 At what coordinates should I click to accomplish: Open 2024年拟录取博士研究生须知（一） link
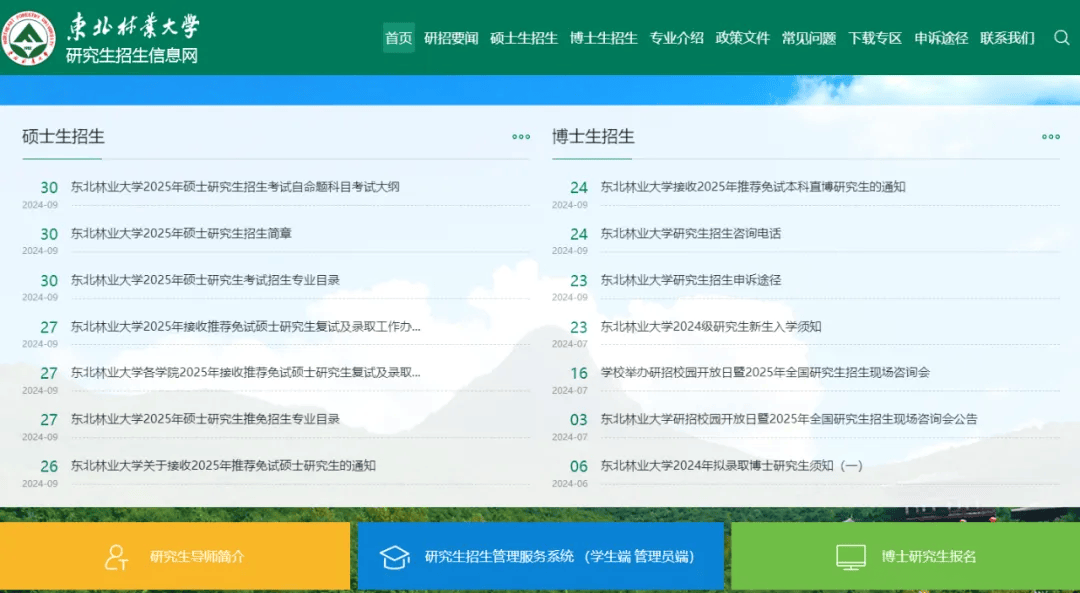pyautogui.click(x=731, y=466)
